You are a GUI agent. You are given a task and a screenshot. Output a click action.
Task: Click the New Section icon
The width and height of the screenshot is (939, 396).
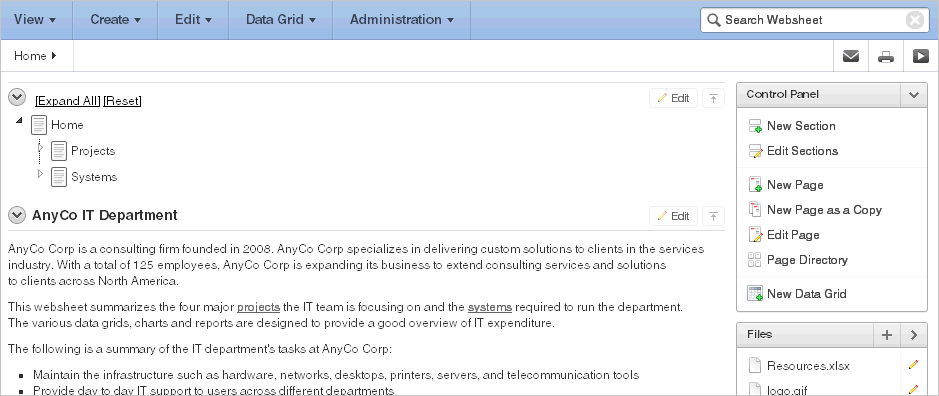click(x=755, y=126)
